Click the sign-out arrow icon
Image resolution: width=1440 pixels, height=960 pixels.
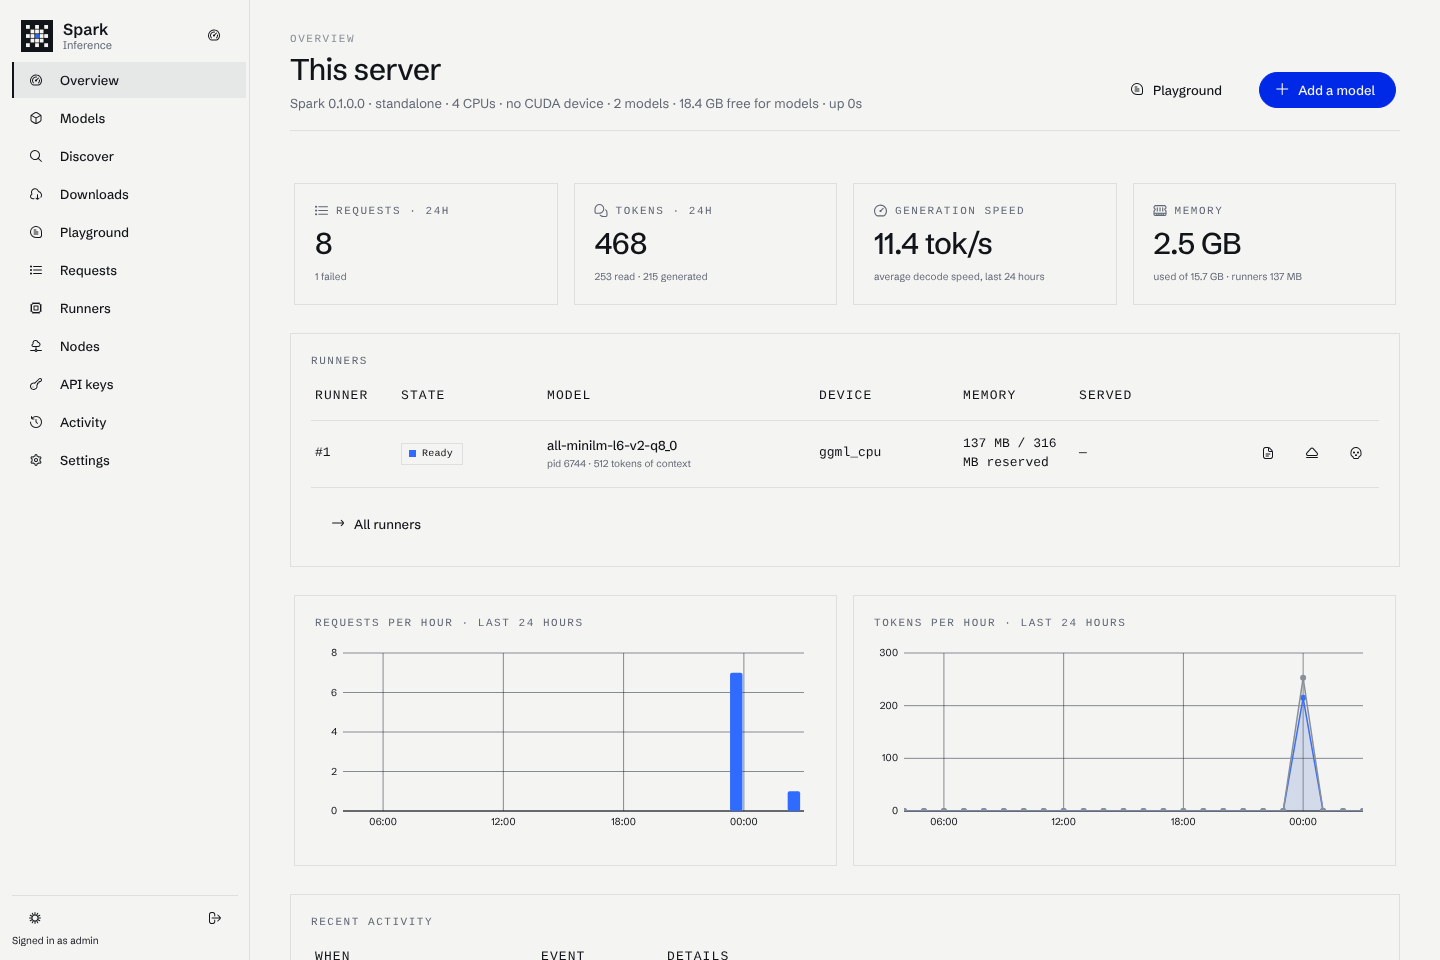coord(215,918)
